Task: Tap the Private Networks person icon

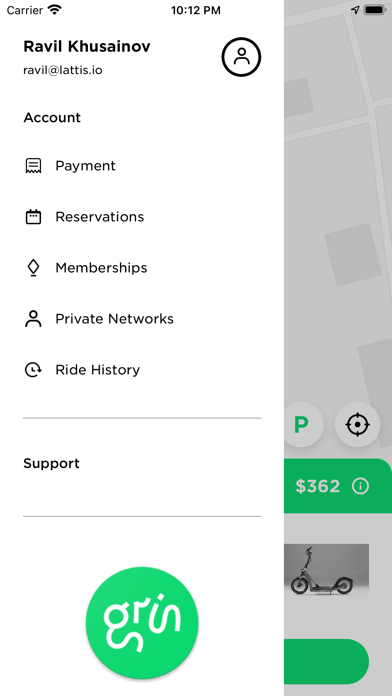Action: 33,319
